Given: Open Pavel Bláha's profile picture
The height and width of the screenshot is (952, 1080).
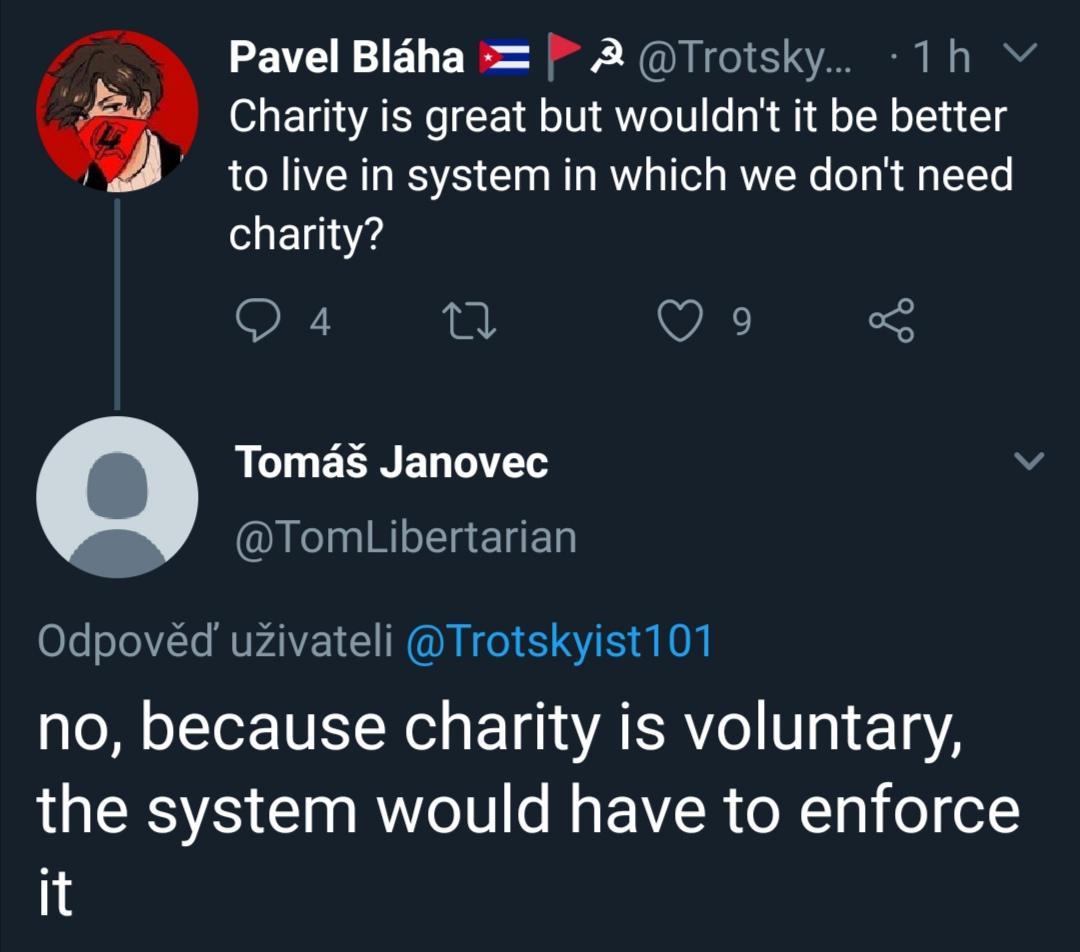Looking at the screenshot, I should coord(117,110).
